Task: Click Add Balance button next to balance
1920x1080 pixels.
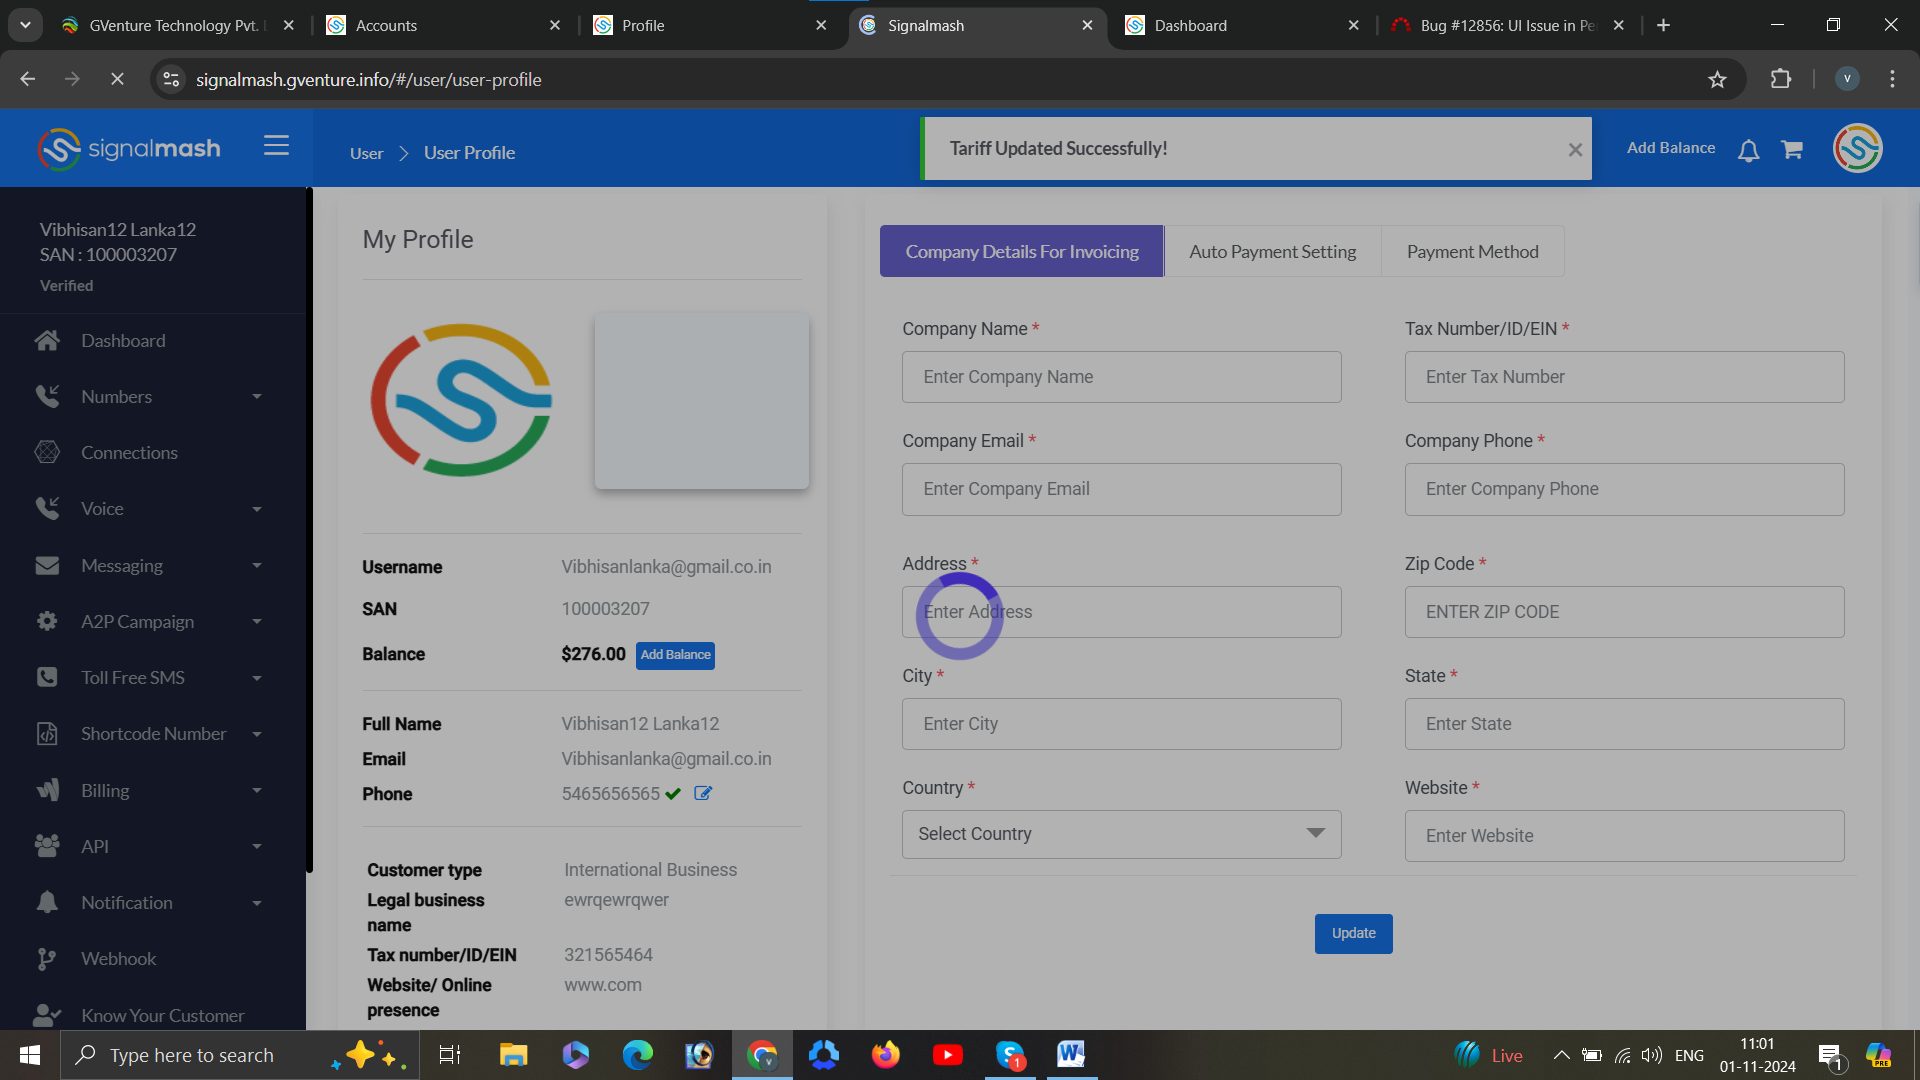Action: click(x=675, y=655)
